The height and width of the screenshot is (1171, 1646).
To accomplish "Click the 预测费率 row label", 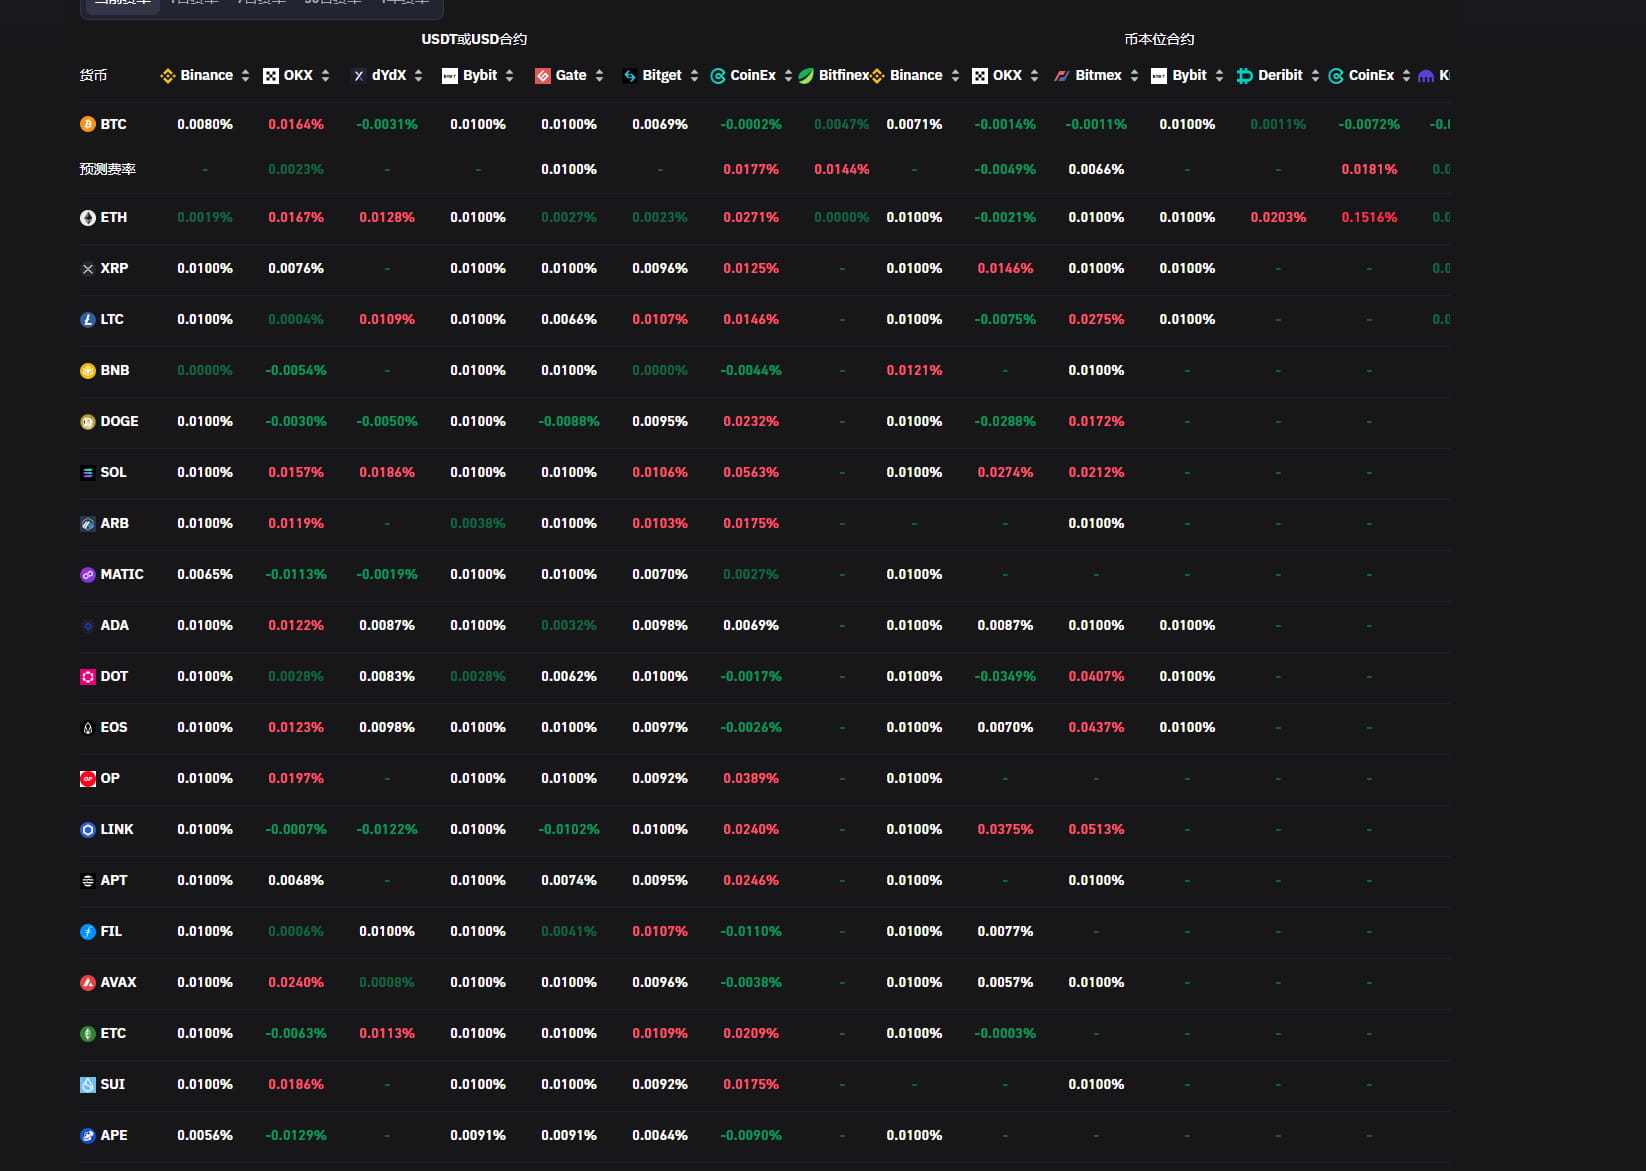I will (x=108, y=169).
